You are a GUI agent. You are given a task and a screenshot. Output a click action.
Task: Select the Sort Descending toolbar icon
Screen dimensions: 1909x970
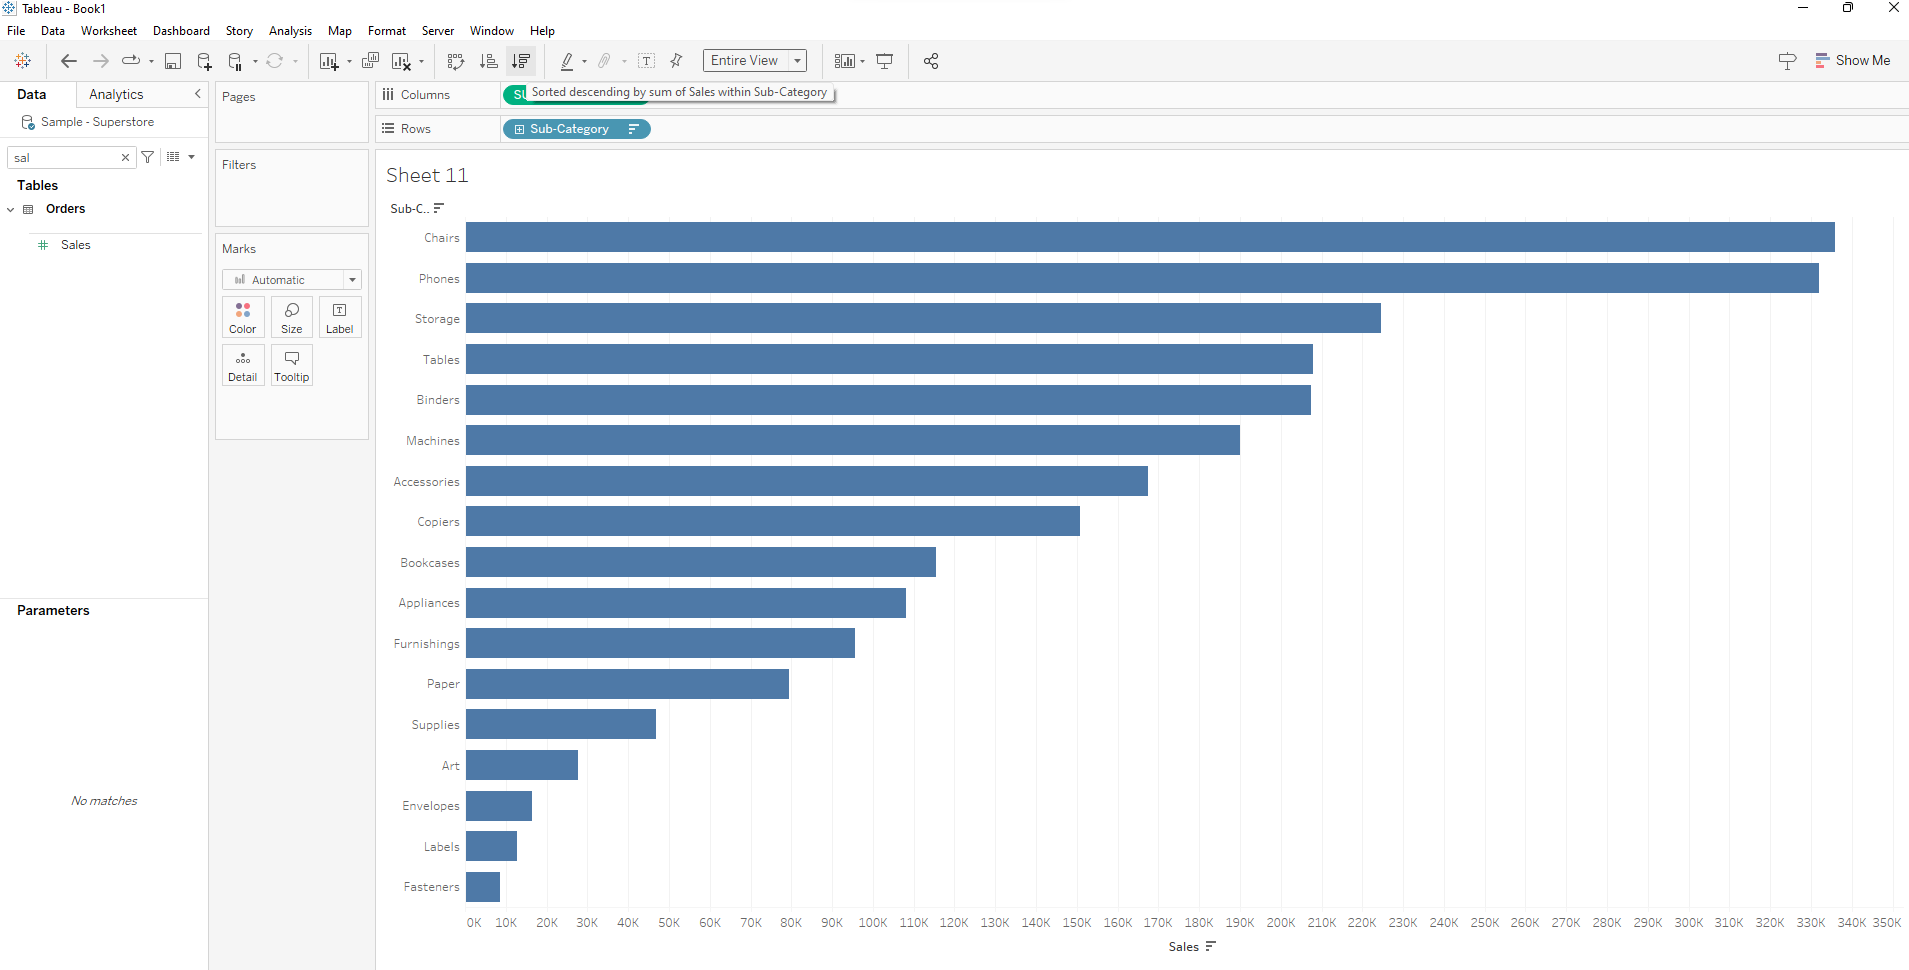coord(520,61)
